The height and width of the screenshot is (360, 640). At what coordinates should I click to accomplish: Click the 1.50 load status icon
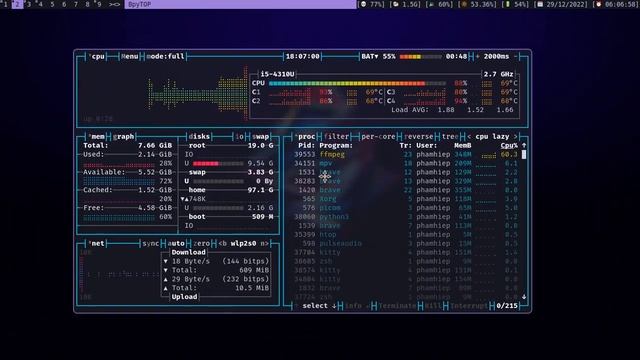click(396, 4)
